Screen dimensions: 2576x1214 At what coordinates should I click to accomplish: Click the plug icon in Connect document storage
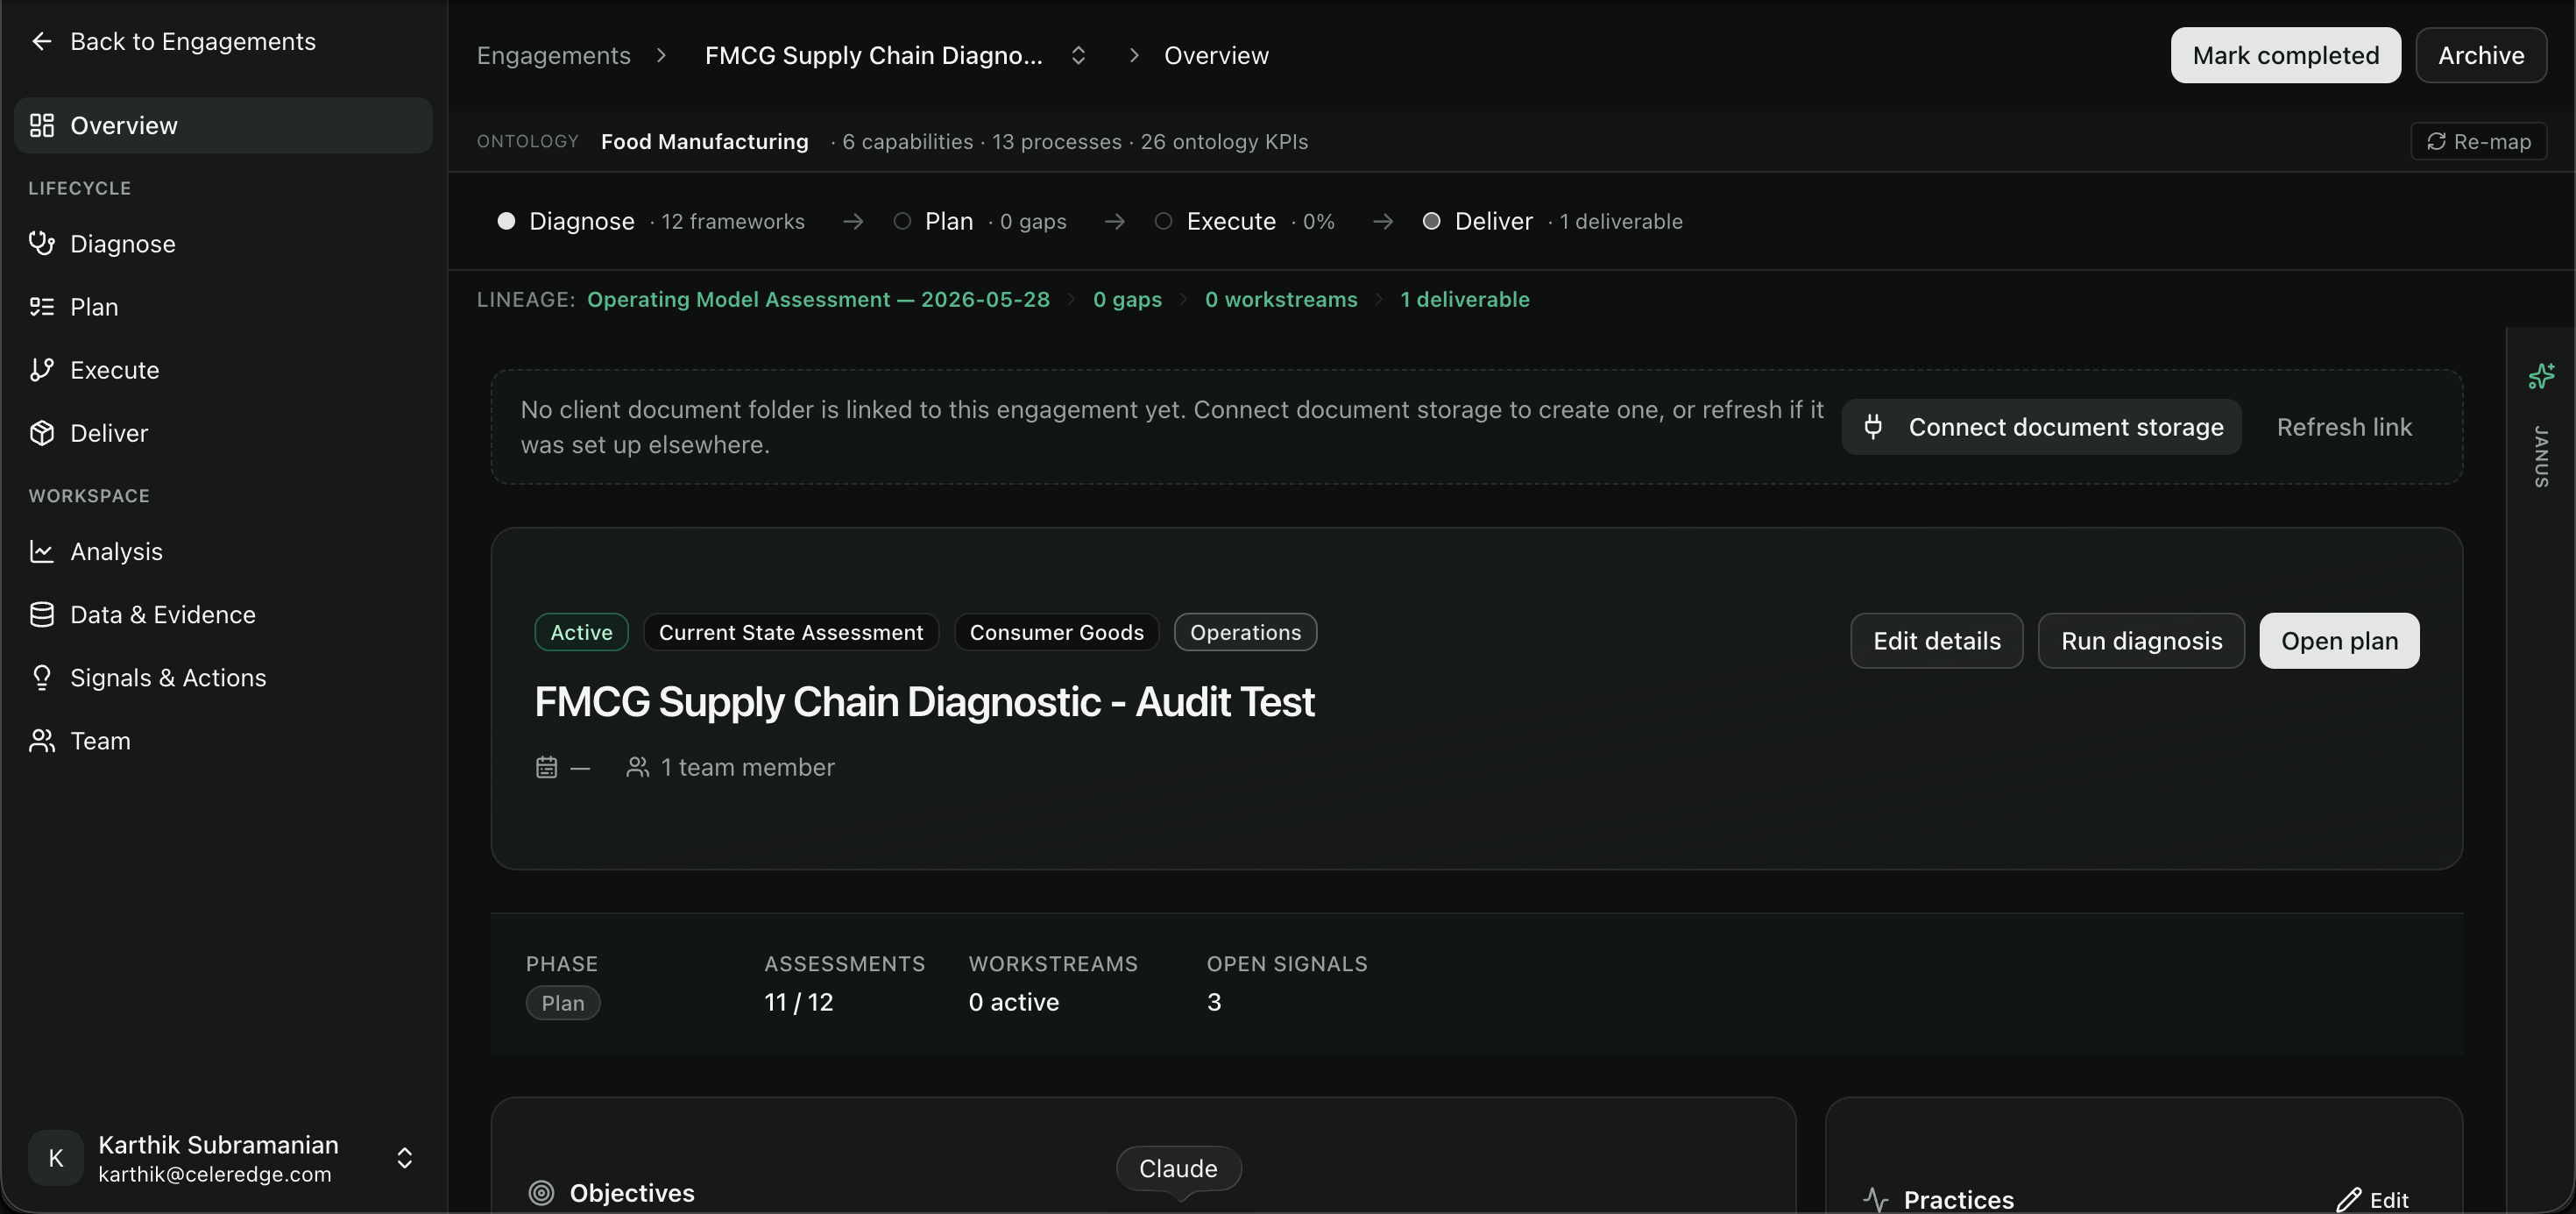pyautogui.click(x=1873, y=427)
